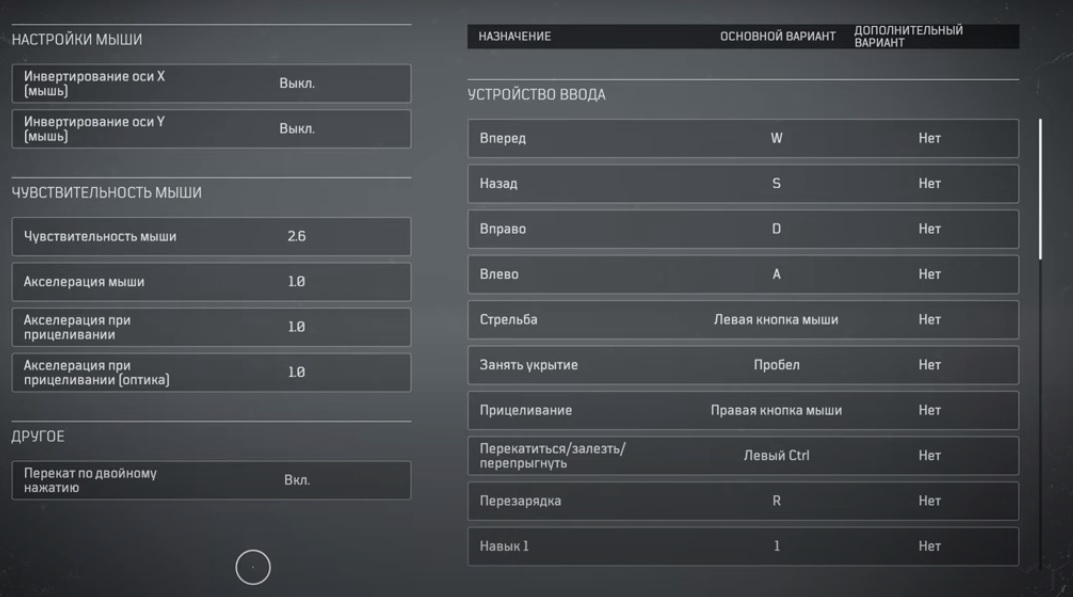Toggle the Инвертирование оси Y (мышь) setting
Screen dimensions: 1073x597
pos(296,129)
